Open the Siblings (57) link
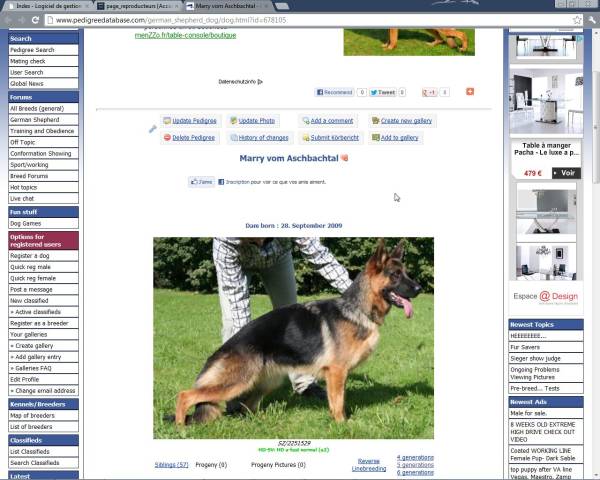This screenshot has width=600, height=480. [x=171, y=465]
